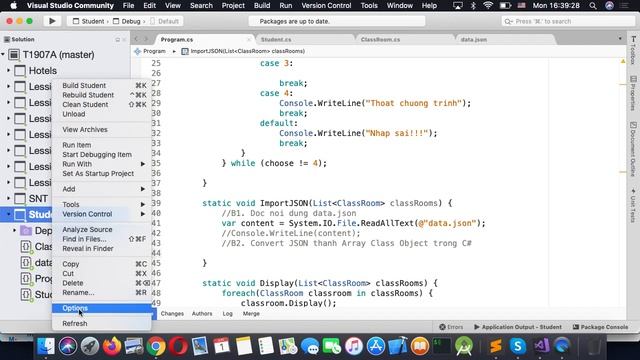Click the Program breadcrumb item
Viewport: 640px width, 360px height.
coord(150,51)
